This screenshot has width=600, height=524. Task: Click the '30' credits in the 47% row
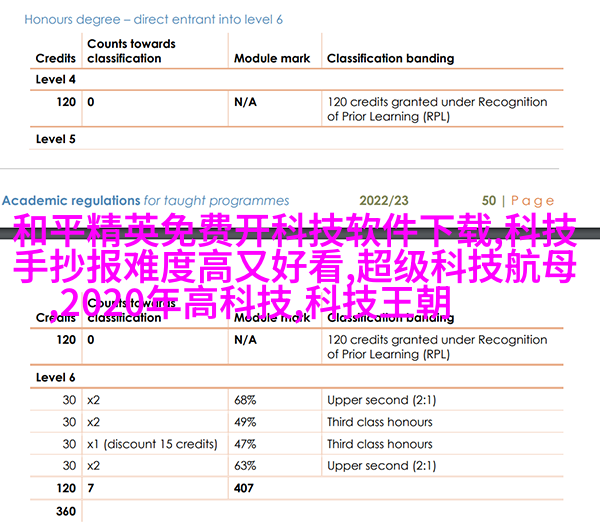coord(69,444)
